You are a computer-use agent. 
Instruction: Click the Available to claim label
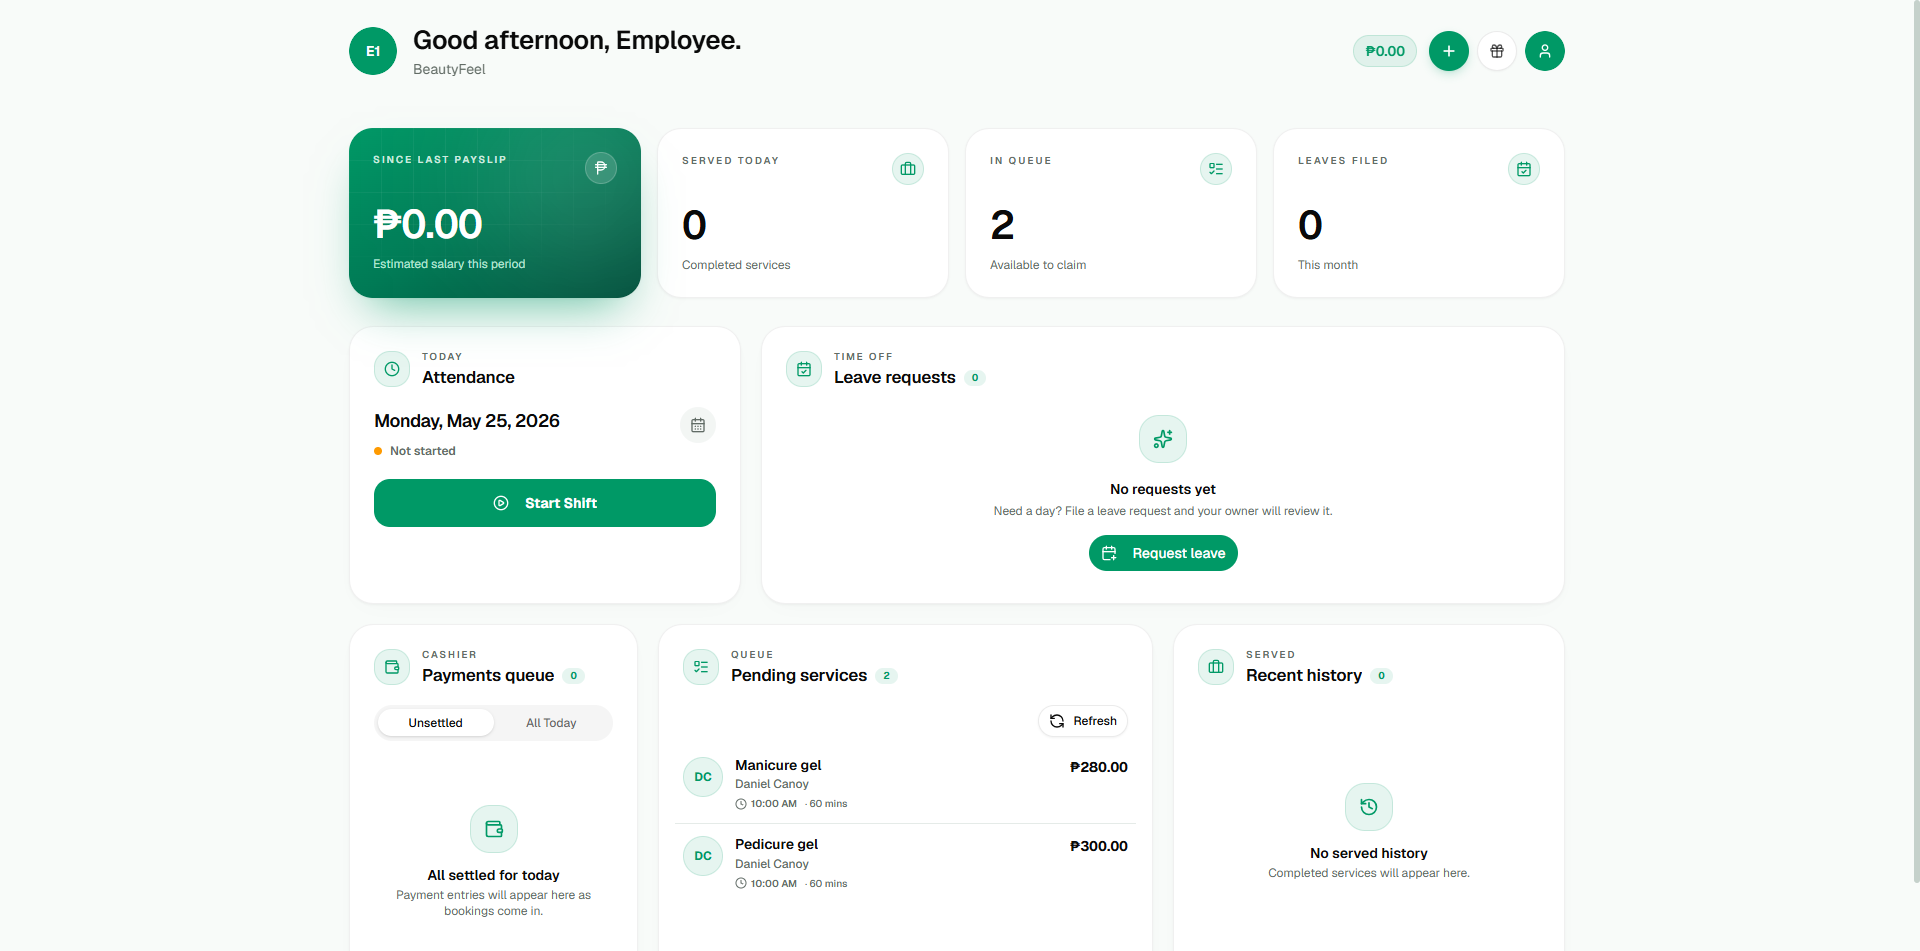tap(1038, 265)
